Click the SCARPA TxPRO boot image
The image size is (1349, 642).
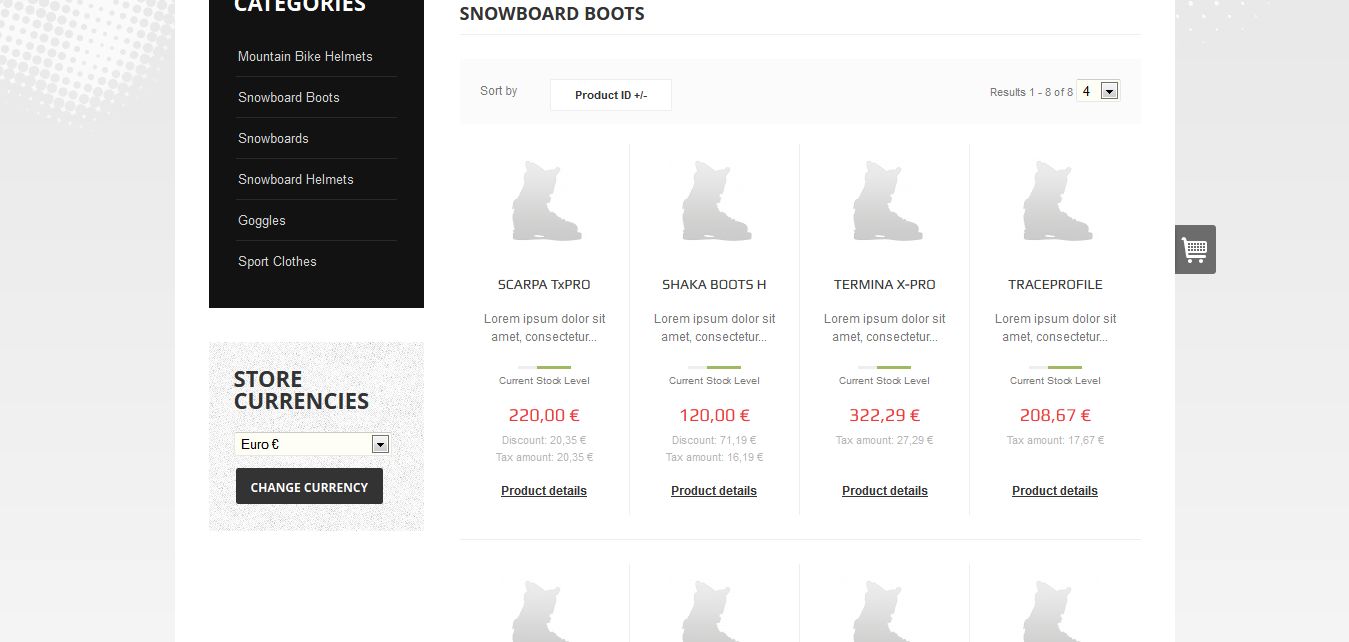[x=545, y=203]
